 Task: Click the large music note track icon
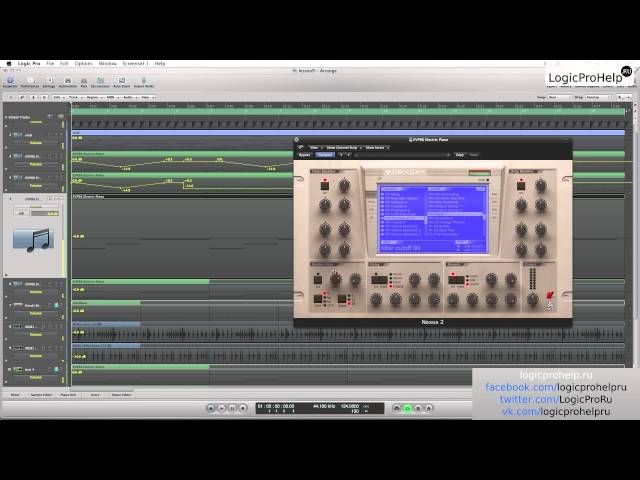(33, 241)
